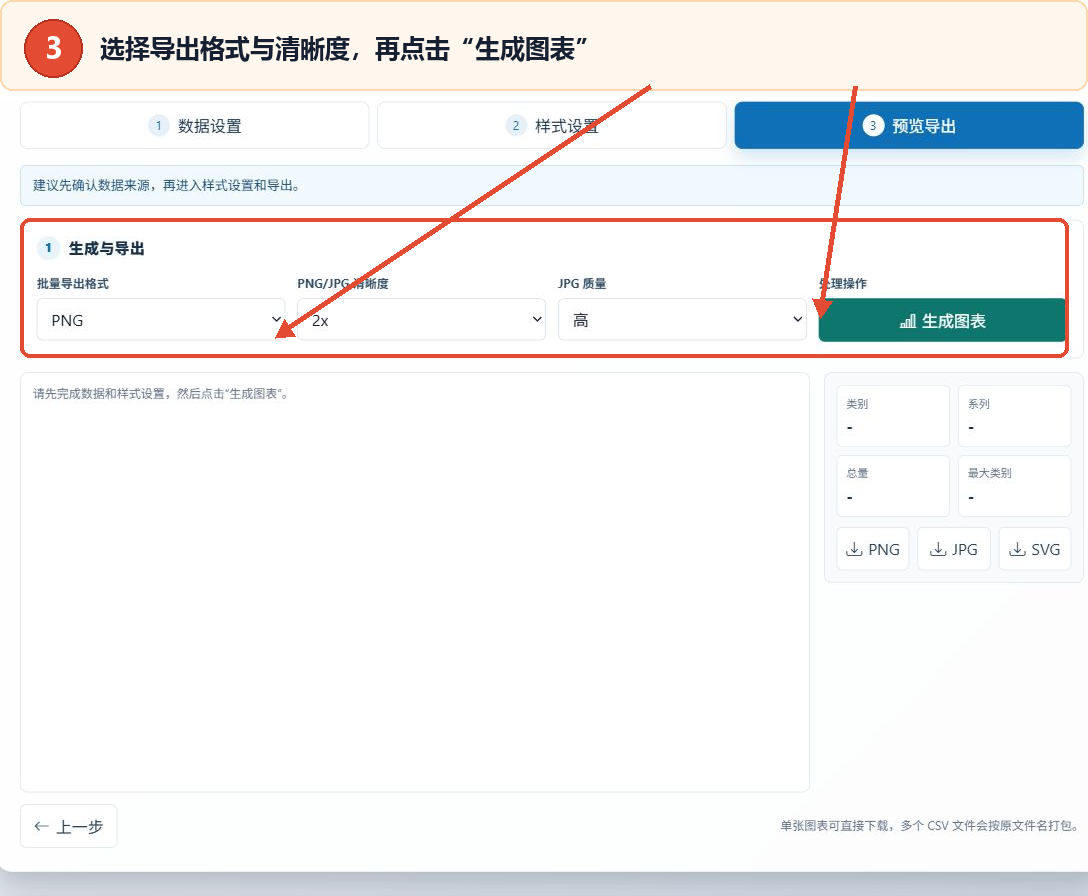The image size is (1088, 896).
Task: Click the 最大类别 stat card
Action: pyautogui.click(x=1014, y=485)
